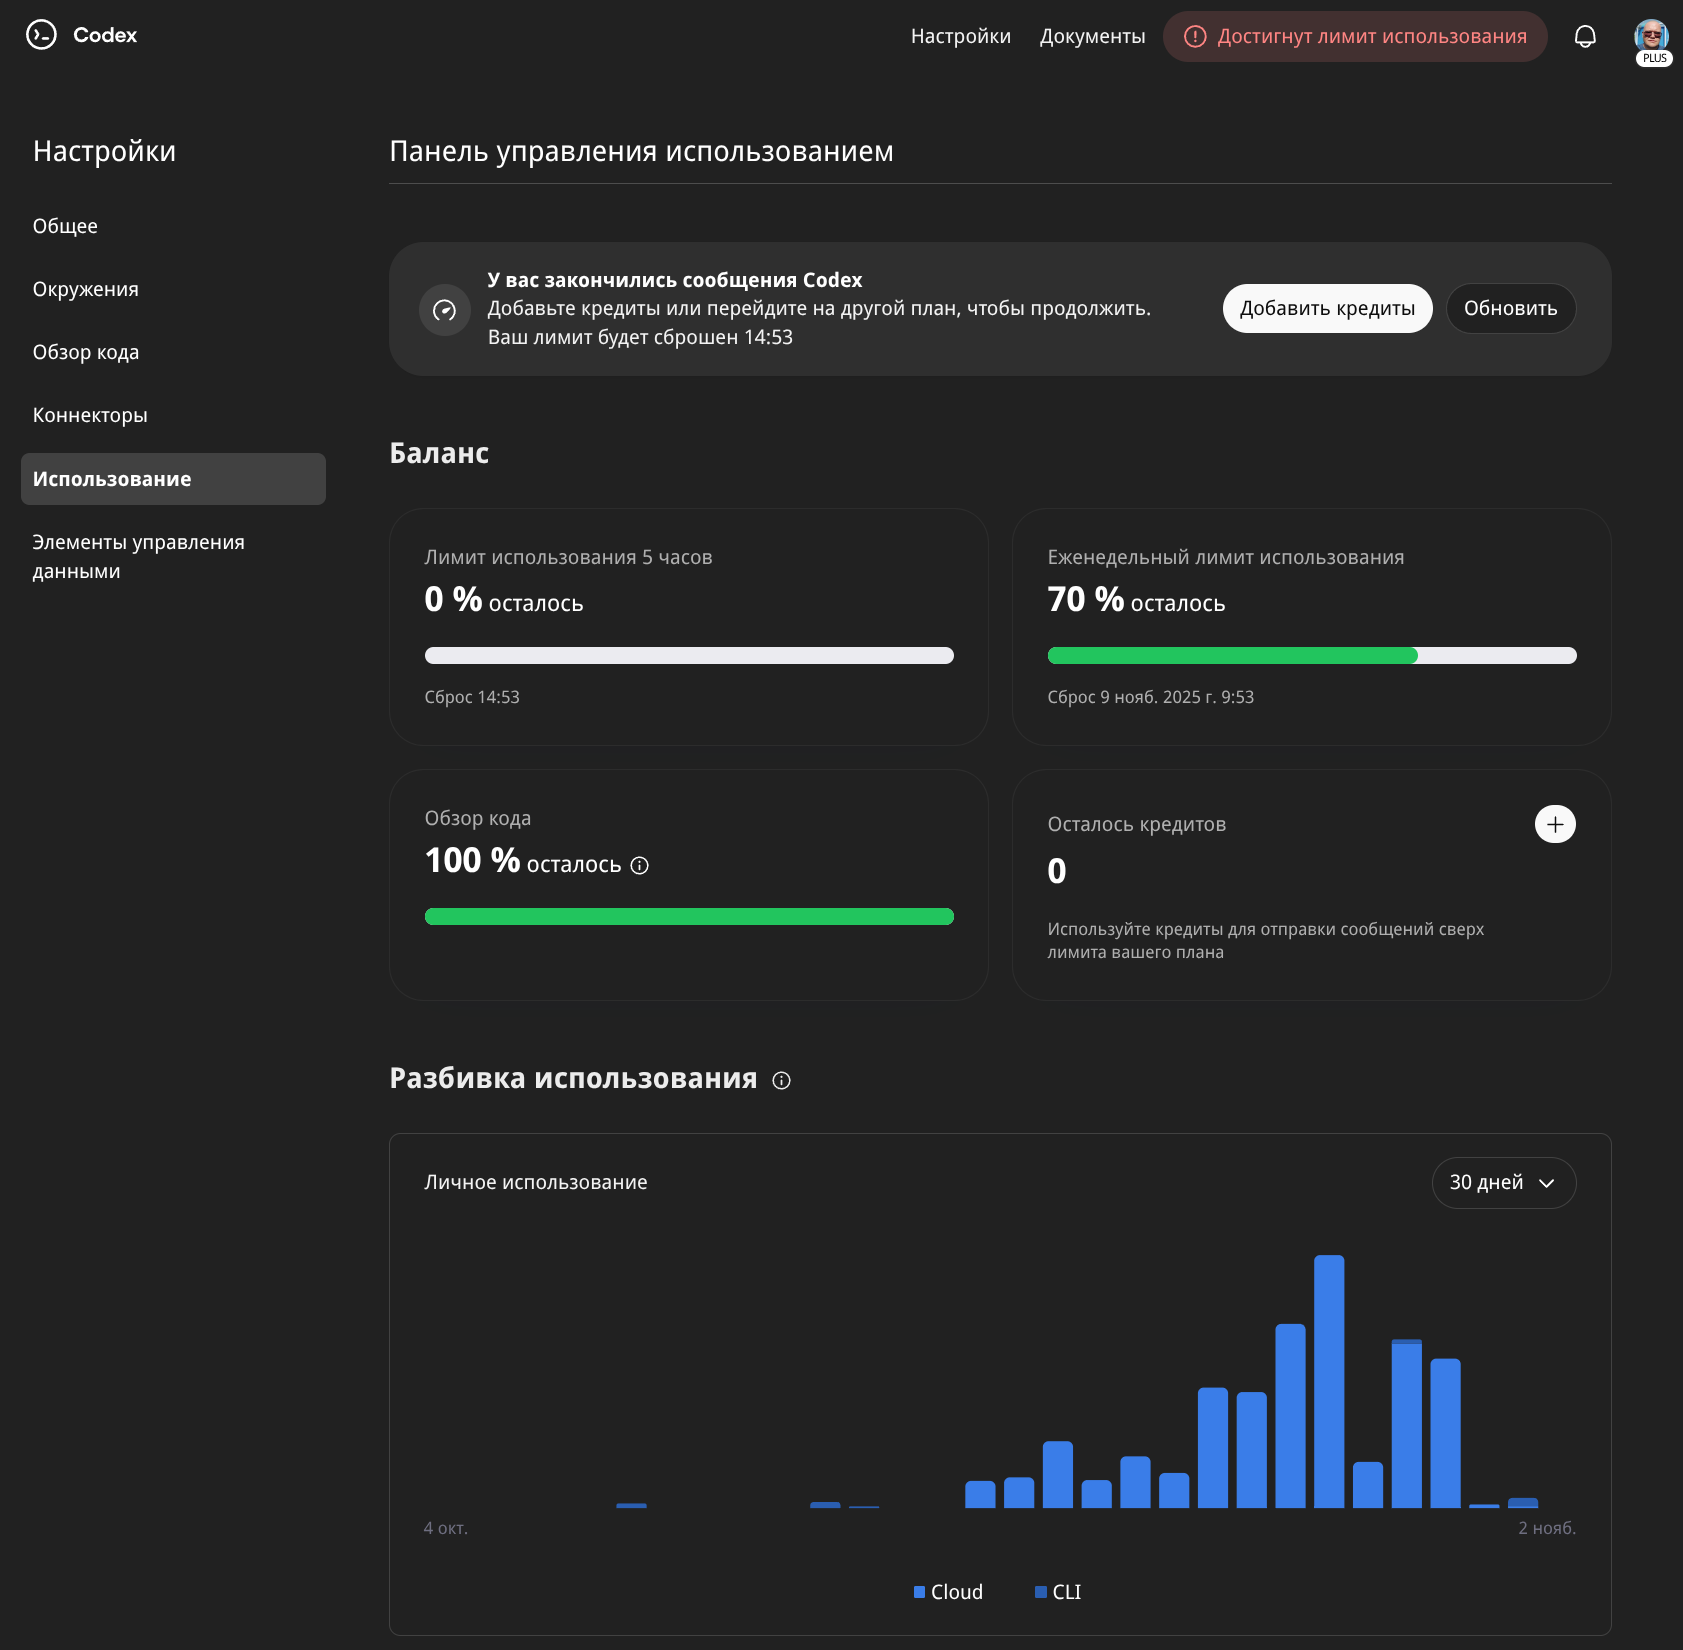Select Общее in settings sidebar
The height and width of the screenshot is (1650, 1683).
(65, 226)
